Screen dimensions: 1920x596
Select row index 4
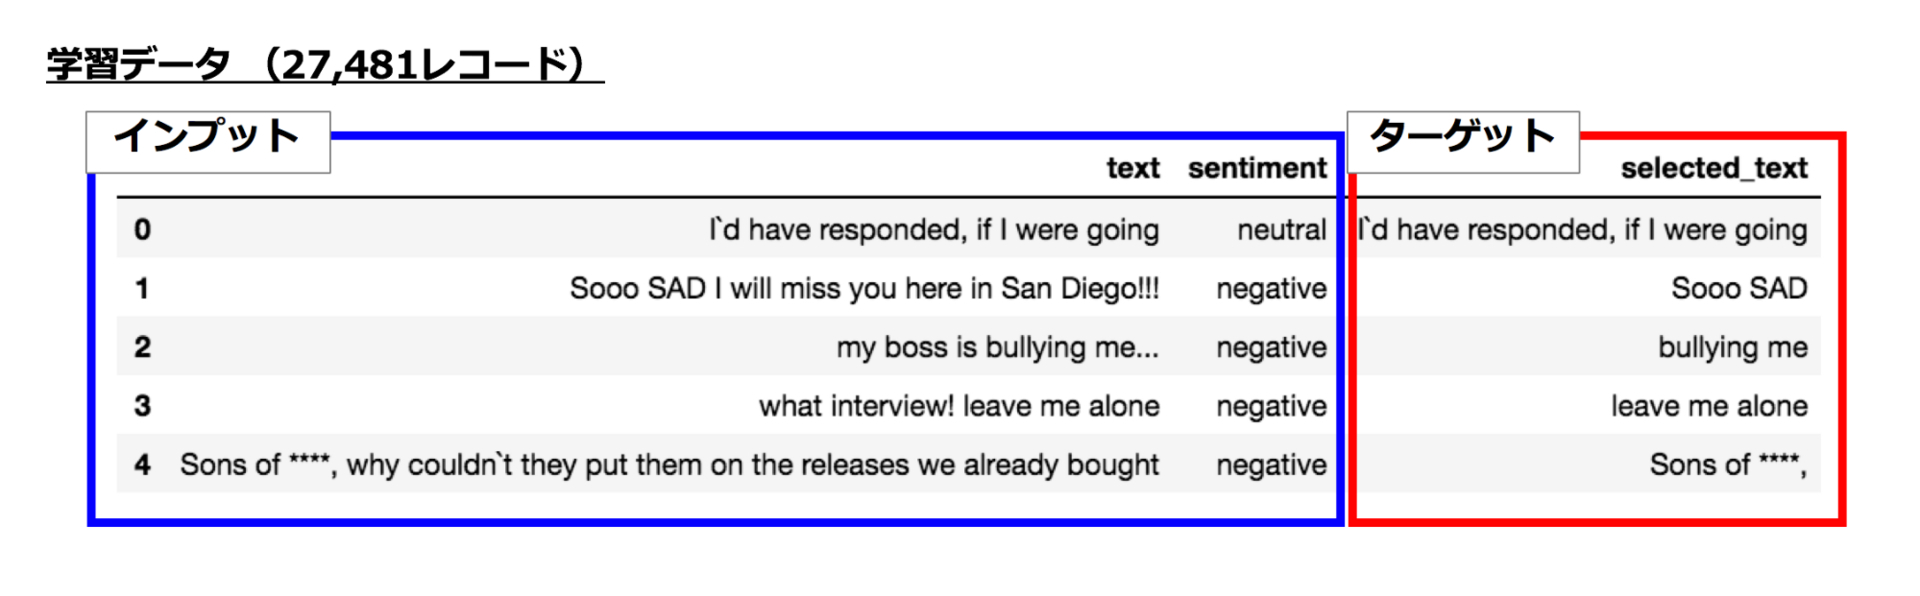143,465
